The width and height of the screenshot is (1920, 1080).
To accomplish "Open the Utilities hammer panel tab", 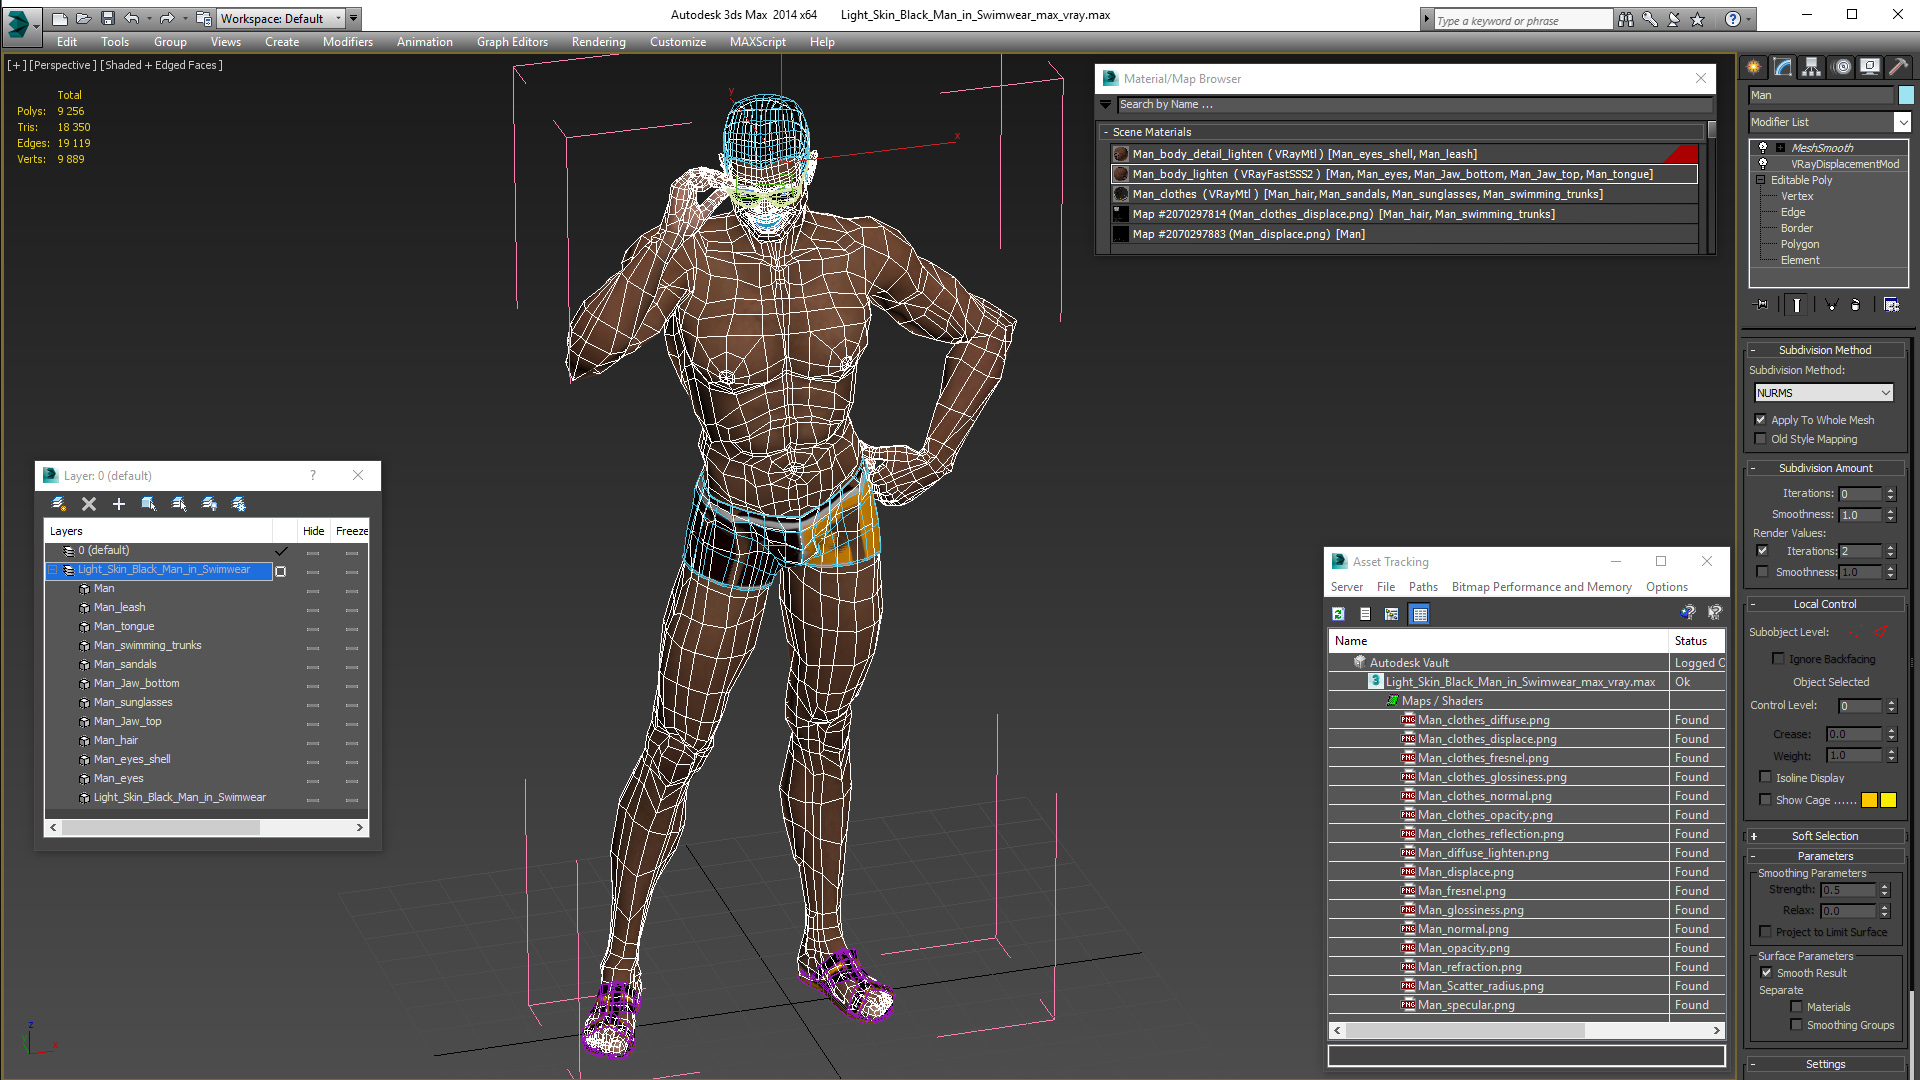I will pos(1898,67).
